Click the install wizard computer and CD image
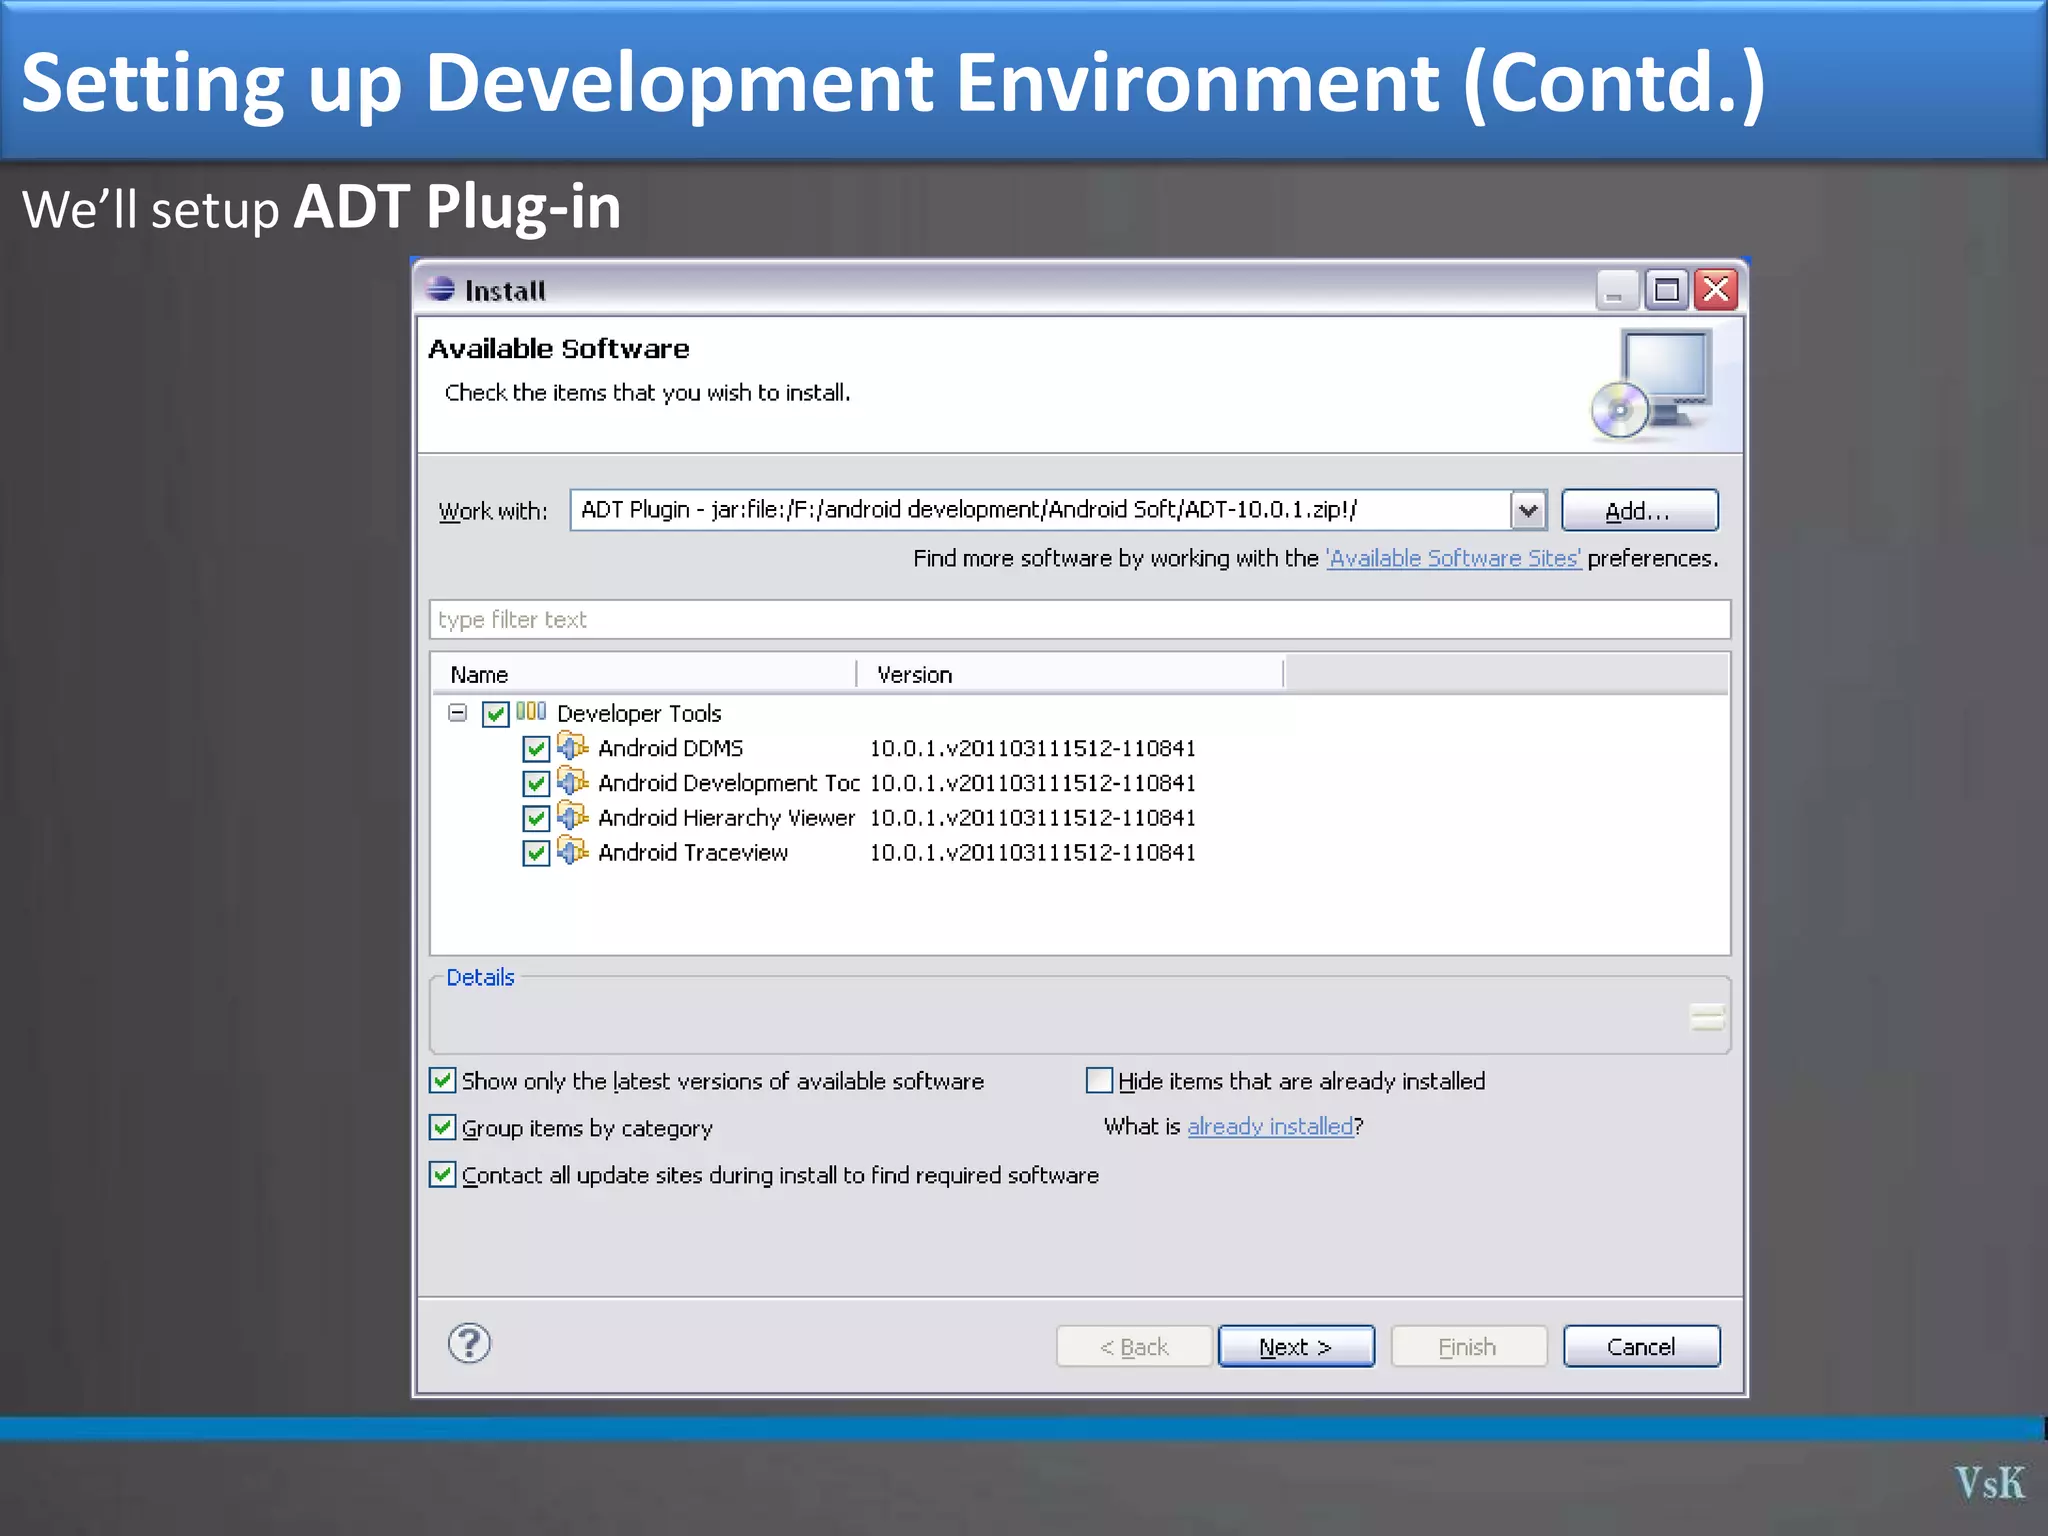Viewport: 2048px width, 1536px height. [1652, 384]
